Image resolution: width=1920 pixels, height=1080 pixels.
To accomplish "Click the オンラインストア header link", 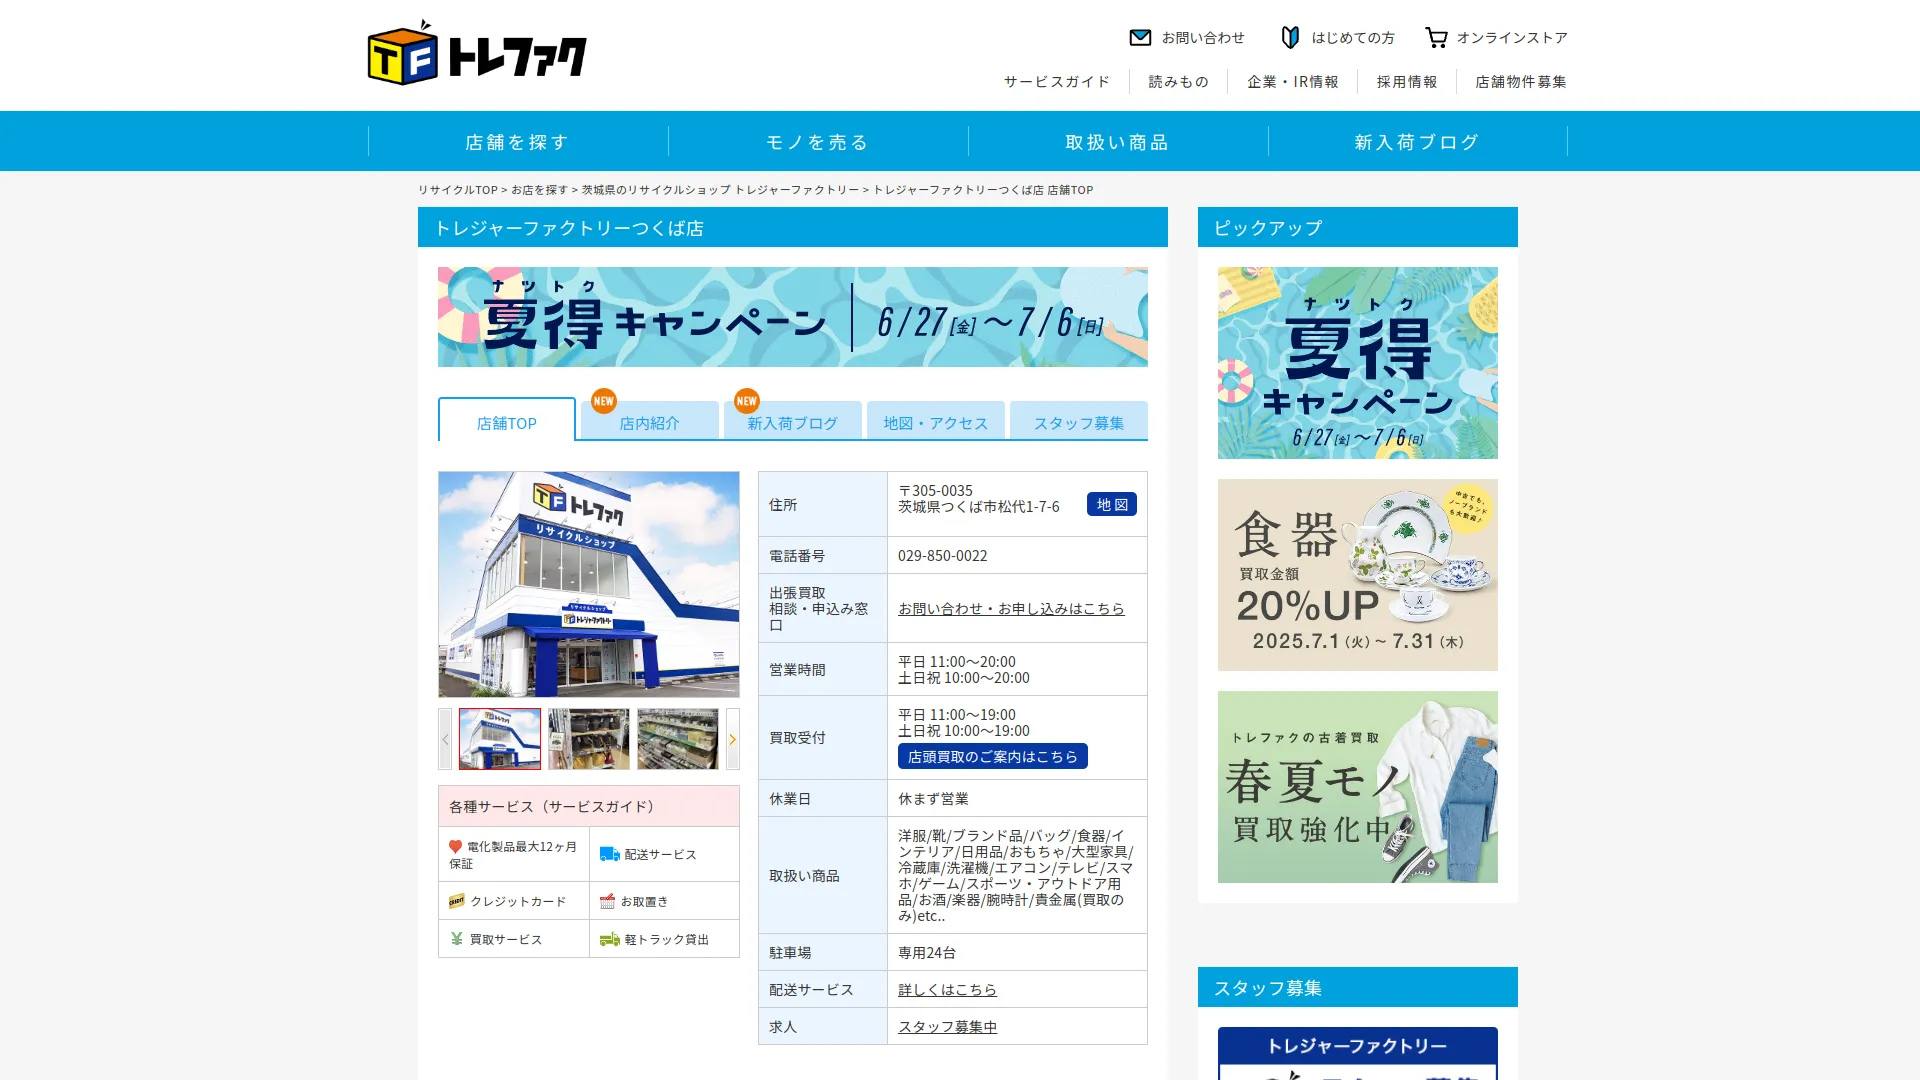I will coord(1512,37).
